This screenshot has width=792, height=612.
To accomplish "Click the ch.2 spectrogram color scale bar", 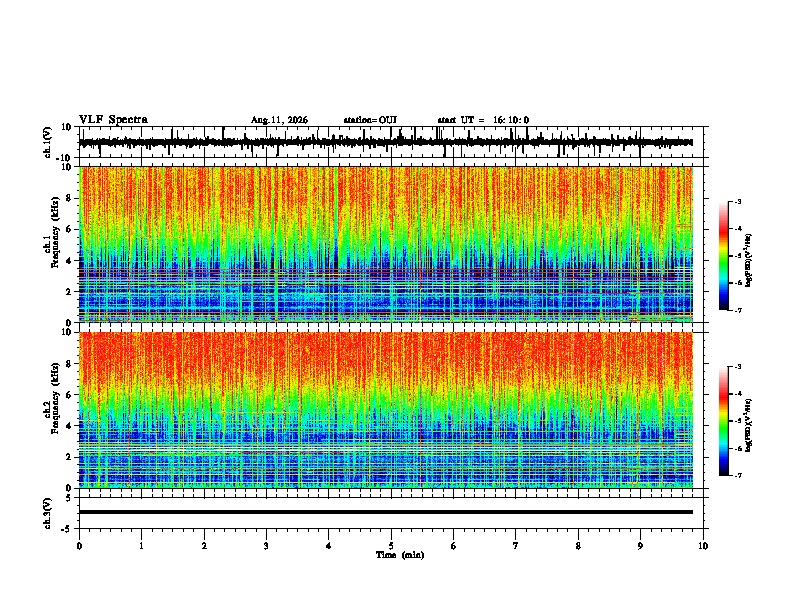I will 723,421.
